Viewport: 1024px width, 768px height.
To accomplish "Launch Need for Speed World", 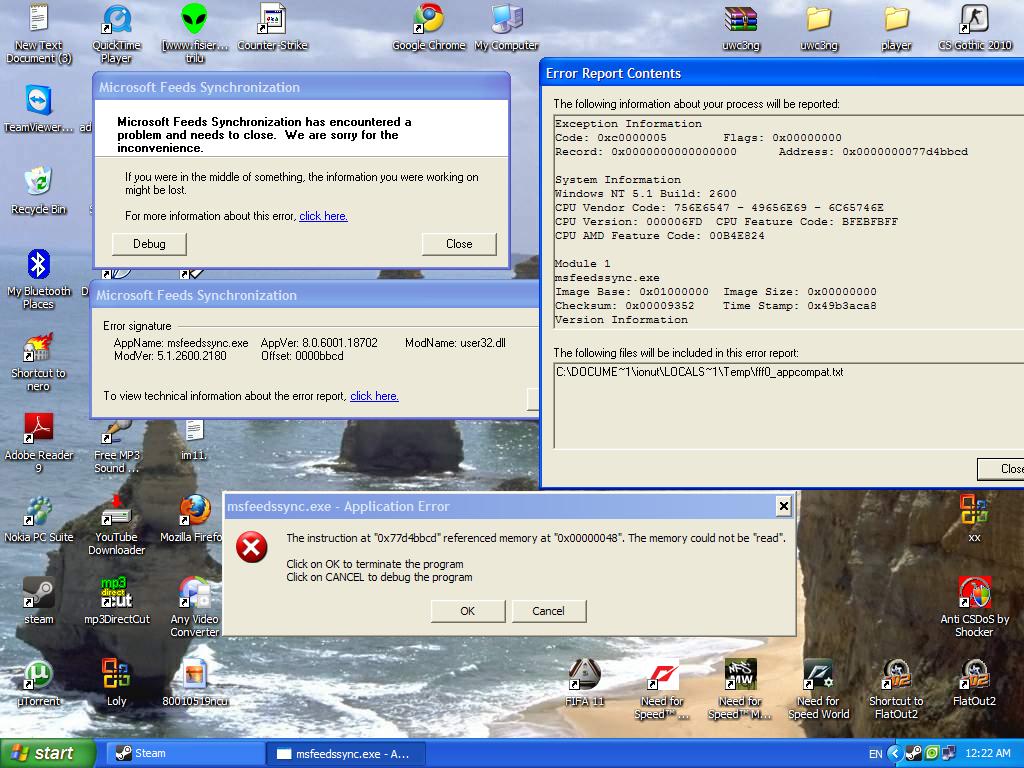I will 818,690.
